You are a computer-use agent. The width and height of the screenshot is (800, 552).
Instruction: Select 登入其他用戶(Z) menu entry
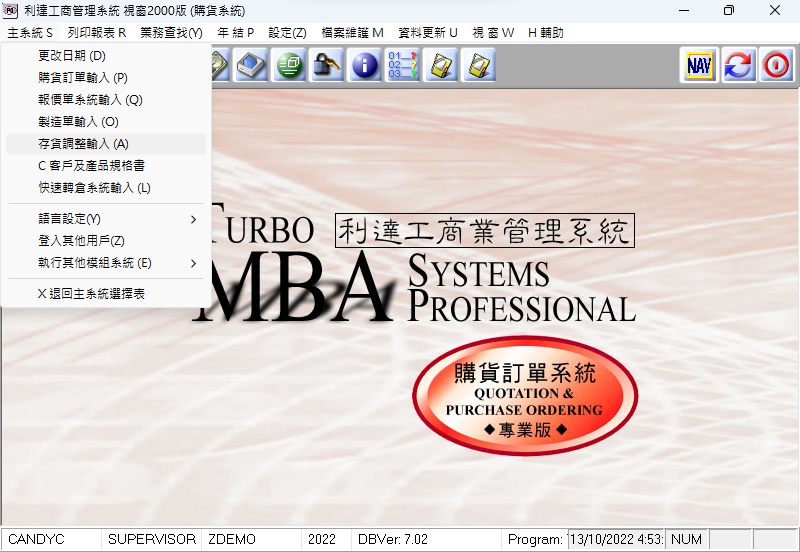[106, 241]
